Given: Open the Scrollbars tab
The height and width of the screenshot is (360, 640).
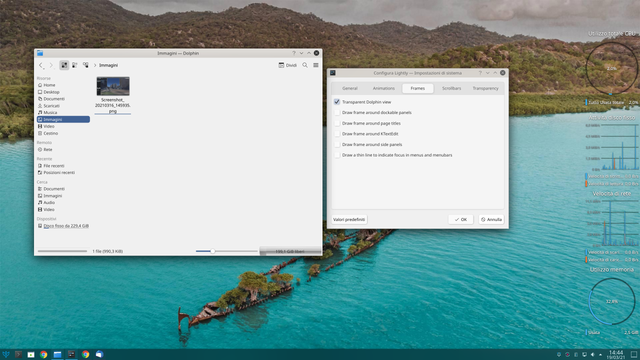Looking at the screenshot, I should pyautogui.click(x=451, y=88).
